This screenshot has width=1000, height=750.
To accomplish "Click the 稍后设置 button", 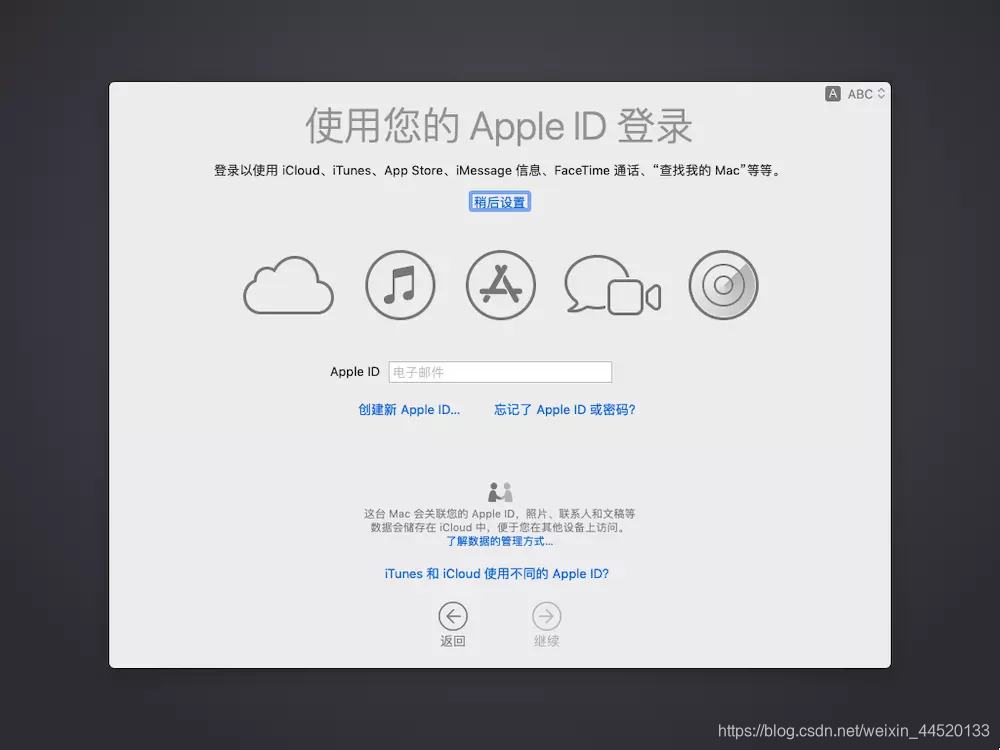I will [x=500, y=202].
